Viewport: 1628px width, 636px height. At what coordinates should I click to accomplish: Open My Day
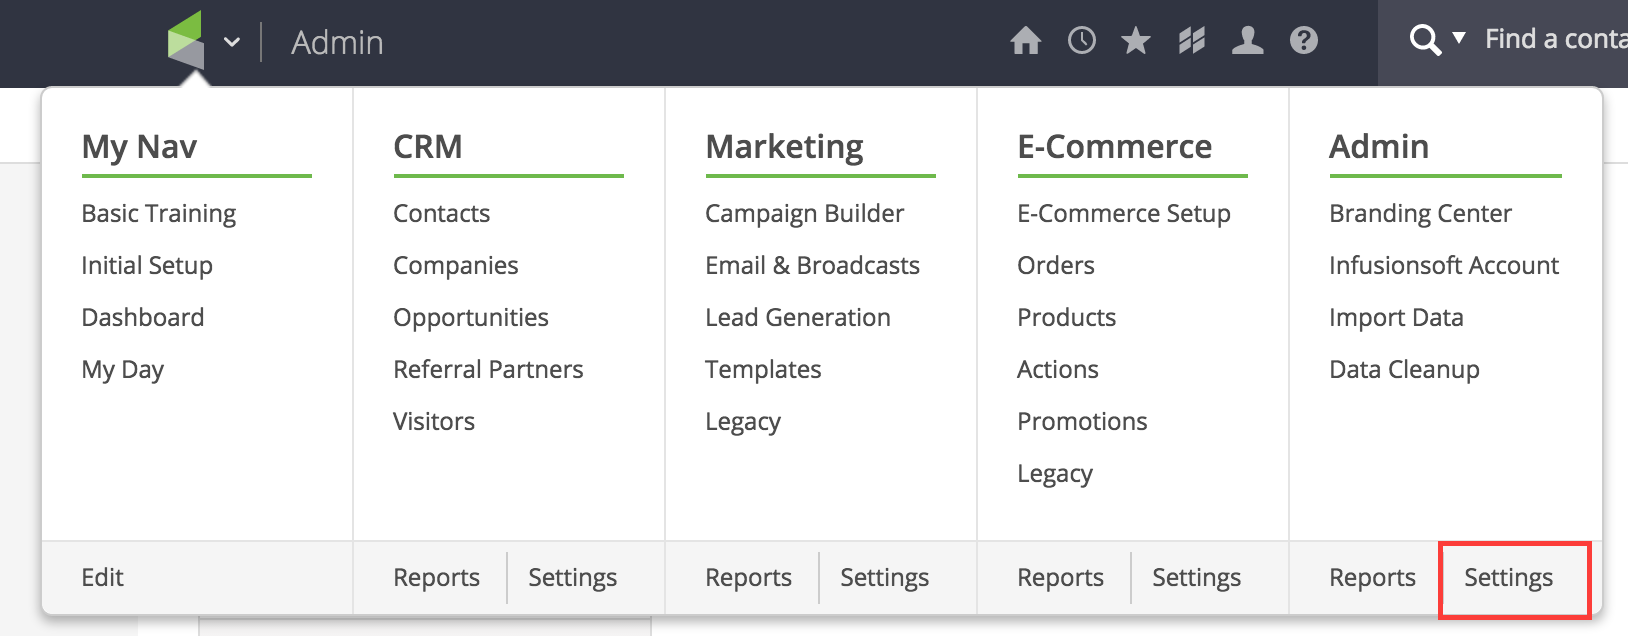(123, 370)
